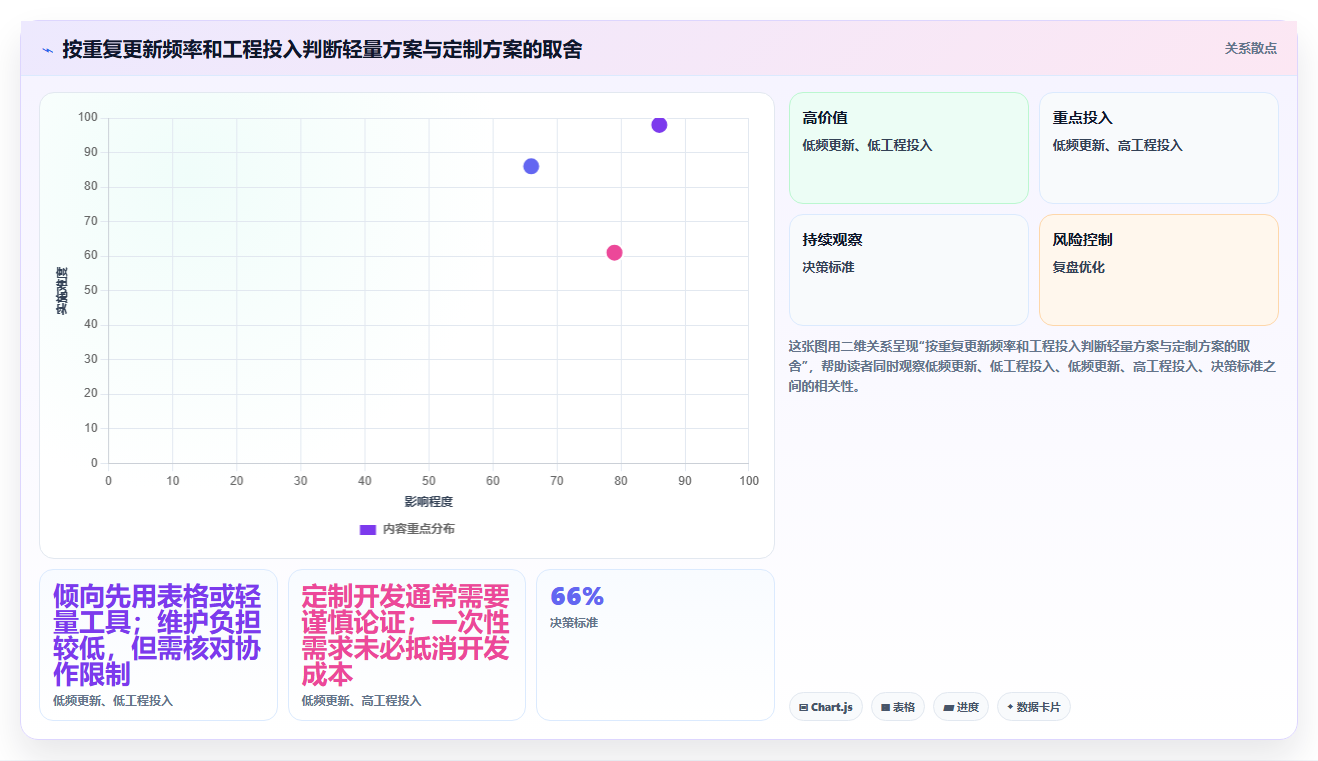This screenshot has height=761, width=1318.
Task: Click the lightning bolt icon beside the title
Action: tap(47, 49)
